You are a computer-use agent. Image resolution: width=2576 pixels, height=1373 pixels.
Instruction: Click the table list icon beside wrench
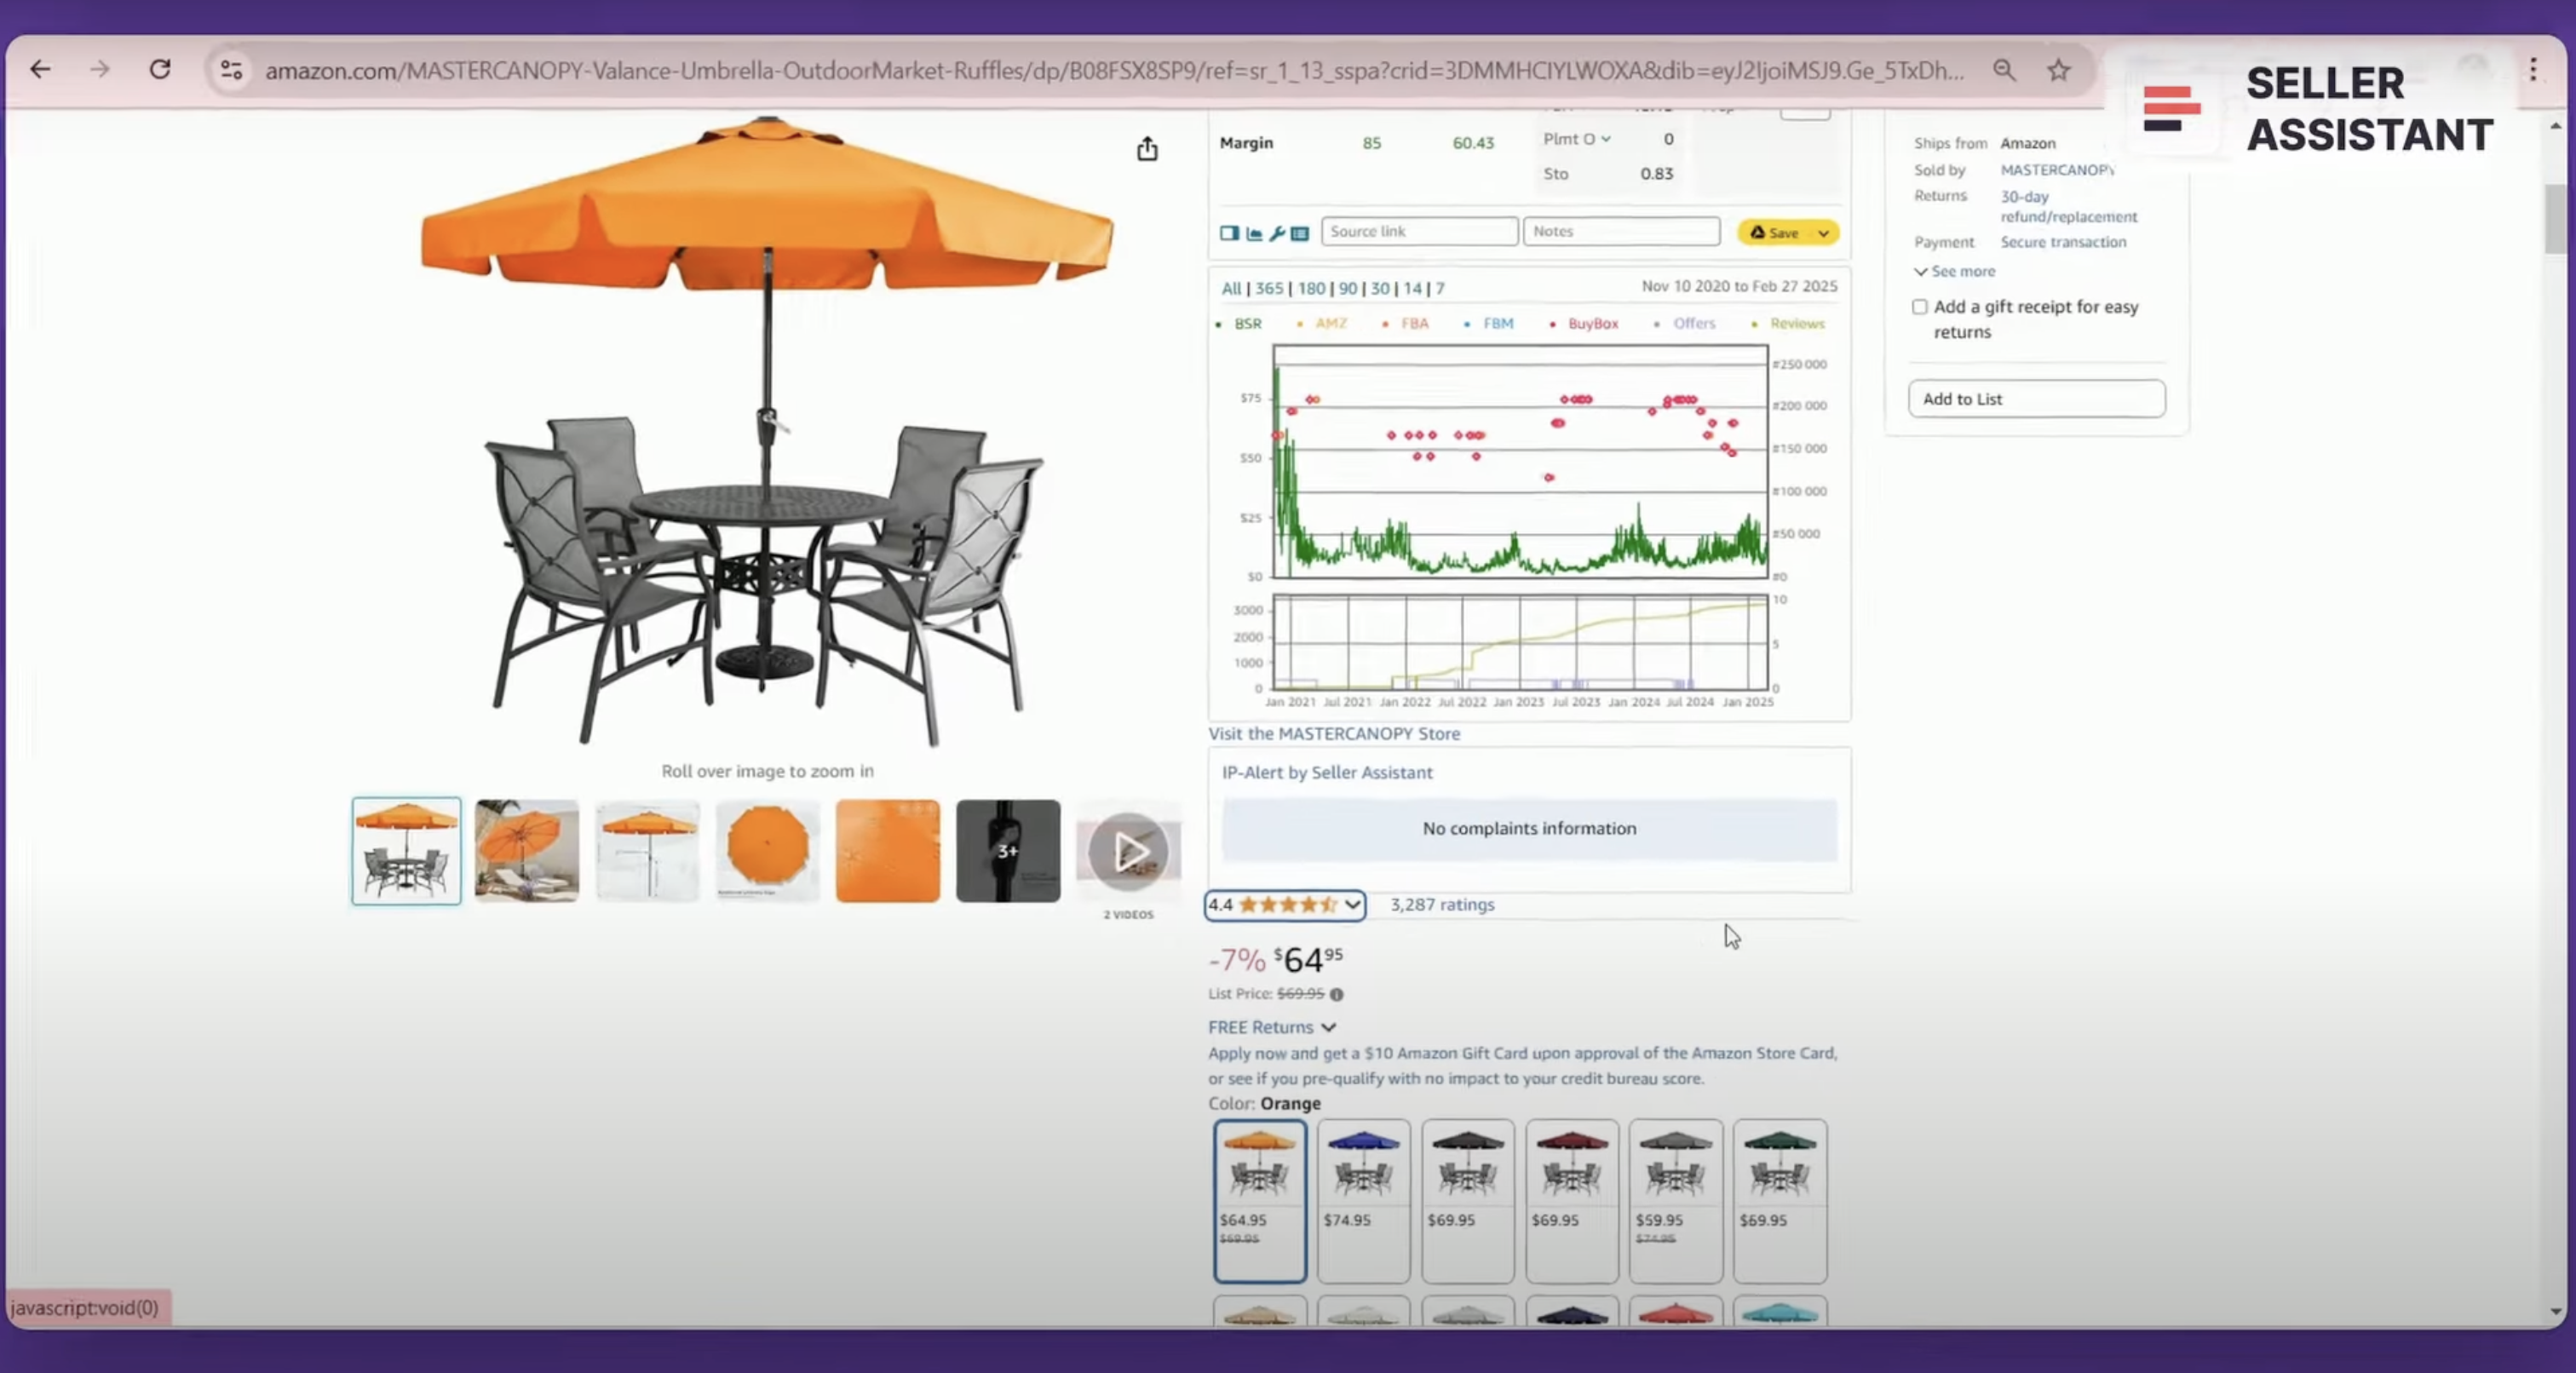click(1300, 233)
